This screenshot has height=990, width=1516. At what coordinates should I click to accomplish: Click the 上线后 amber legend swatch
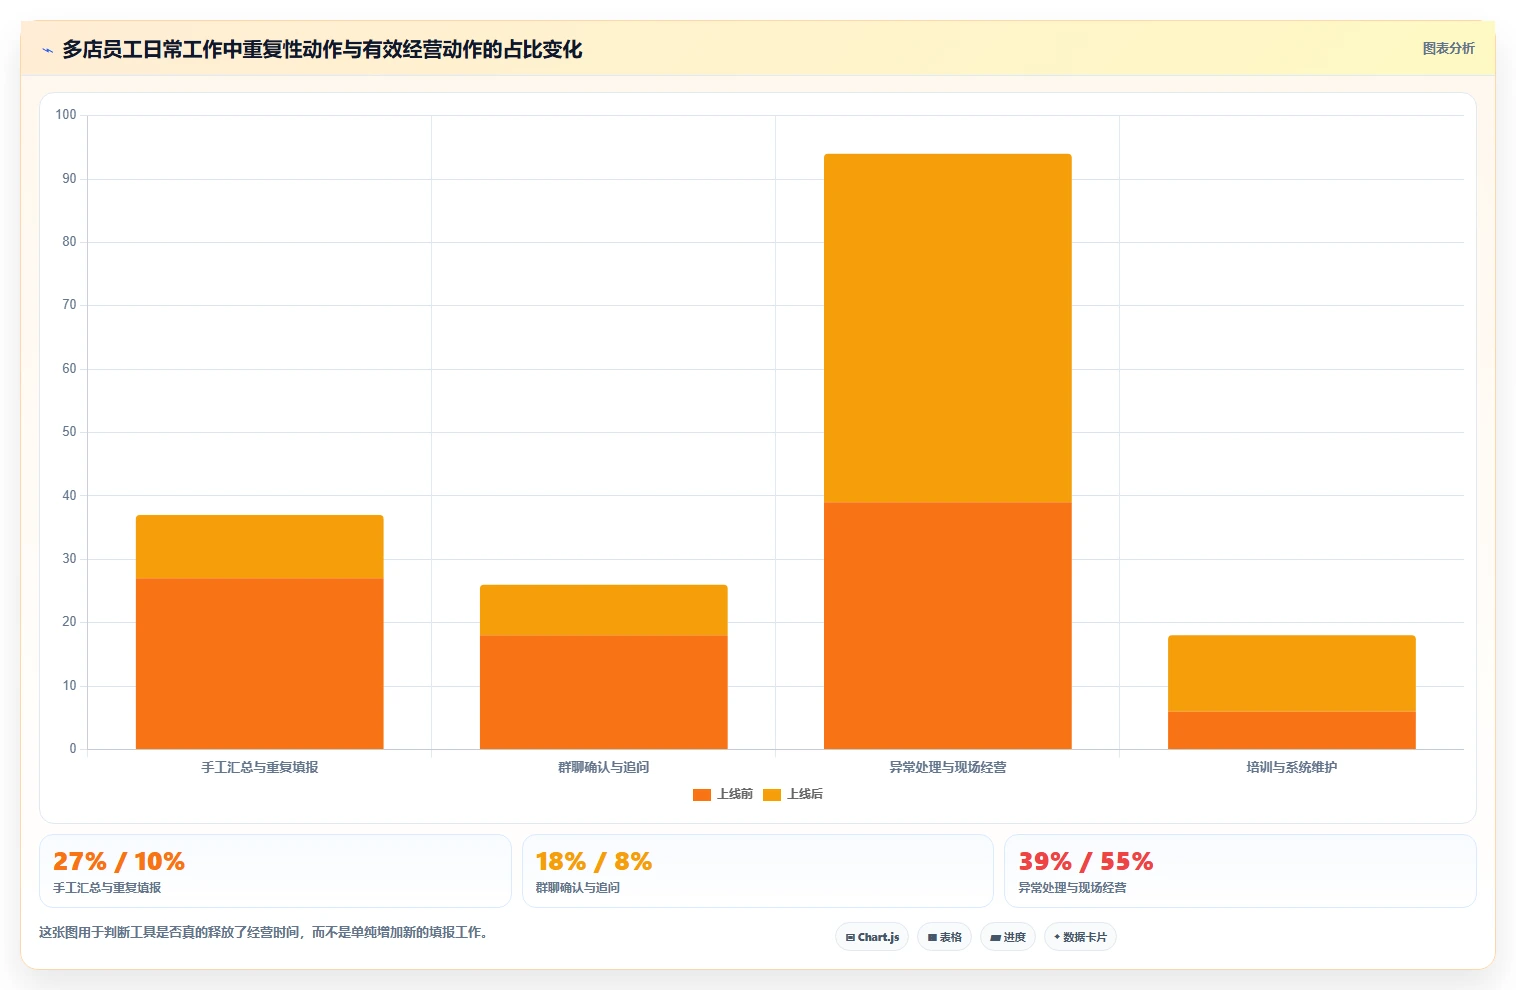coord(771,795)
